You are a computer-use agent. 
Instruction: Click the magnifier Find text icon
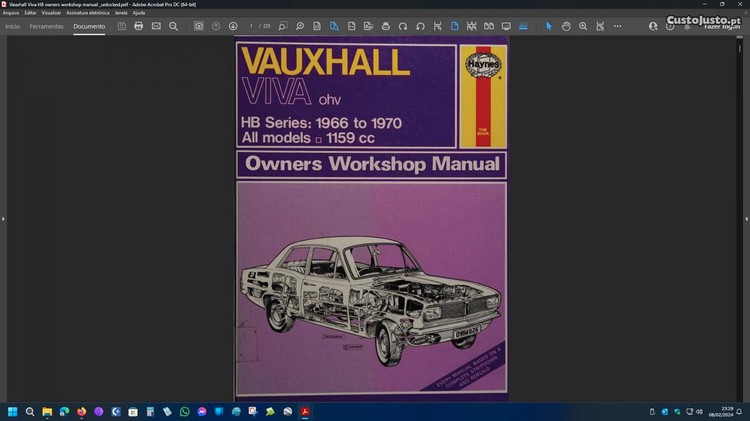click(x=173, y=26)
